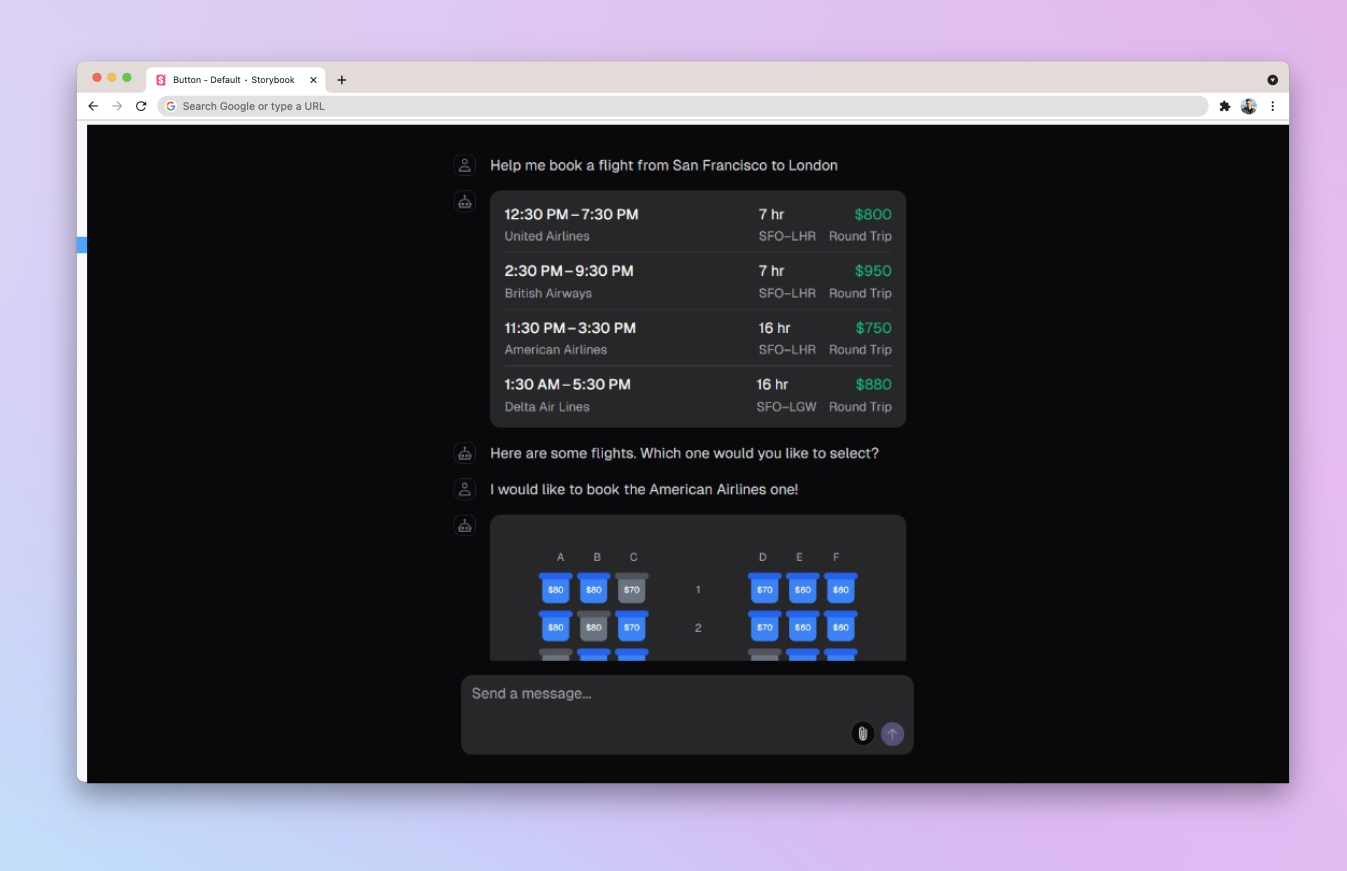Close the Button - Default - Storybook tab
The height and width of the screenshot is (871, 1347).
pos(313,80)
